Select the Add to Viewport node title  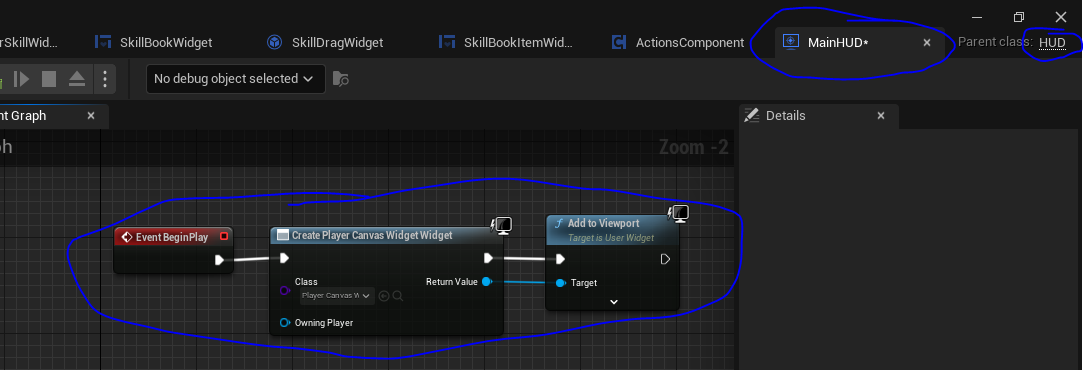point(603,224)
